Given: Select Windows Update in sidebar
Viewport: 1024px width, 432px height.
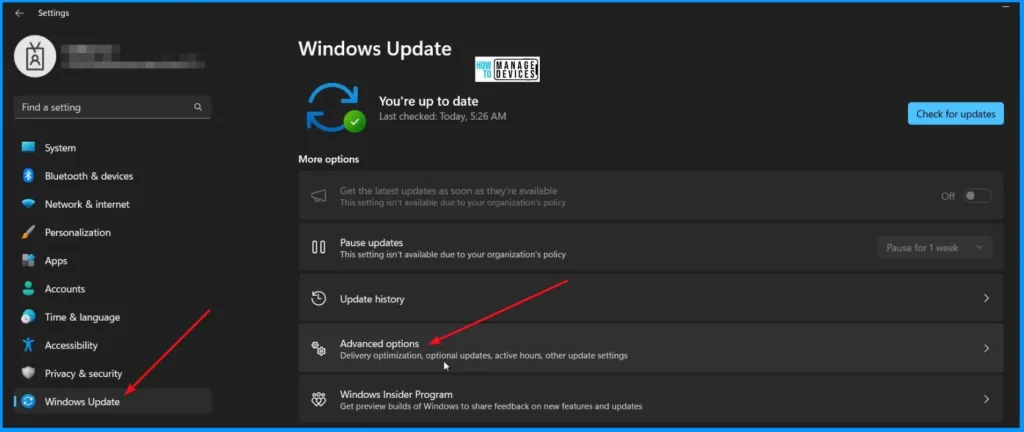Looking at the screenshot, I should tap(113, 401).
